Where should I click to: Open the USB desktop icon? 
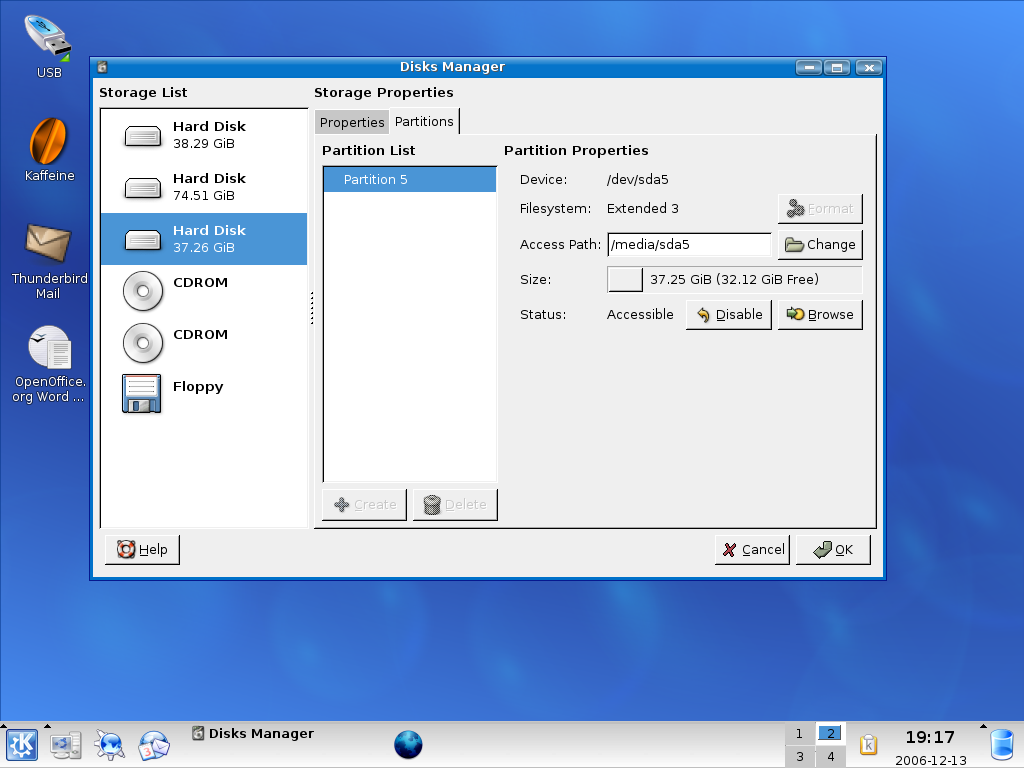[48, 45]
